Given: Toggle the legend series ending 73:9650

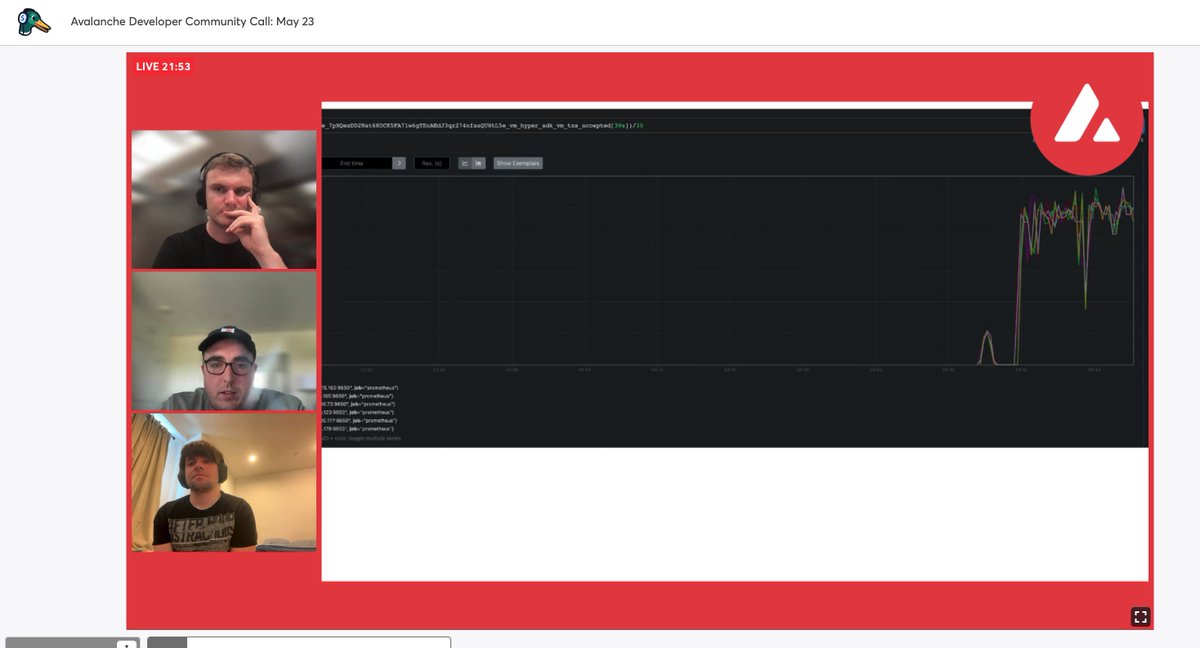Looking at the screenshot, I should tap(360, 404).
